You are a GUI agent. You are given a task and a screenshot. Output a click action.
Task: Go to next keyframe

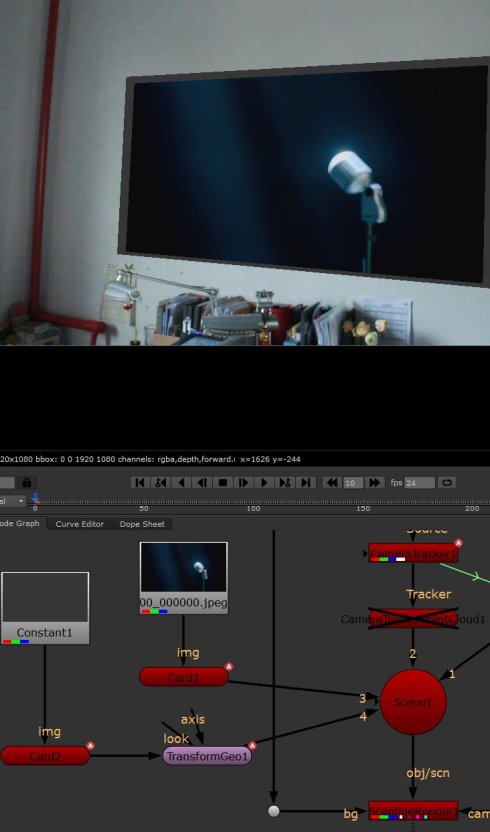click(285, 482)
